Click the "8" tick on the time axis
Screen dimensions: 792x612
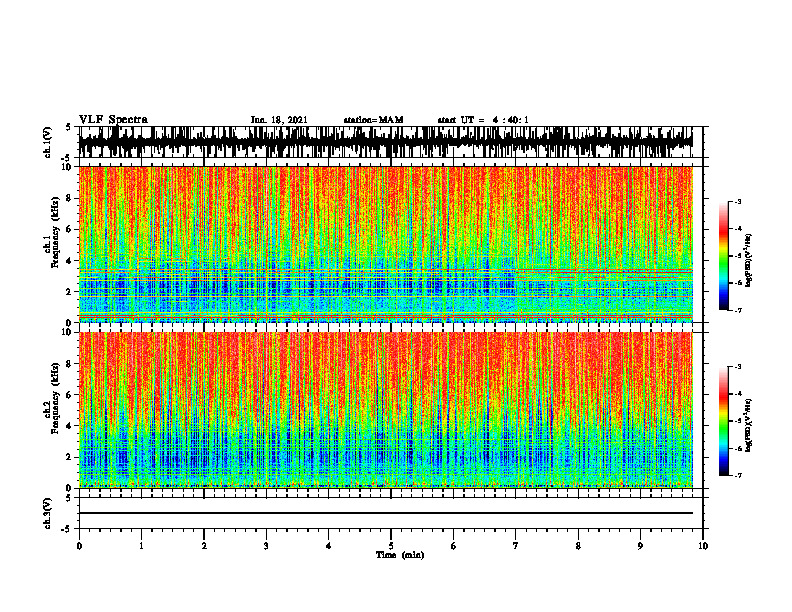578,546
